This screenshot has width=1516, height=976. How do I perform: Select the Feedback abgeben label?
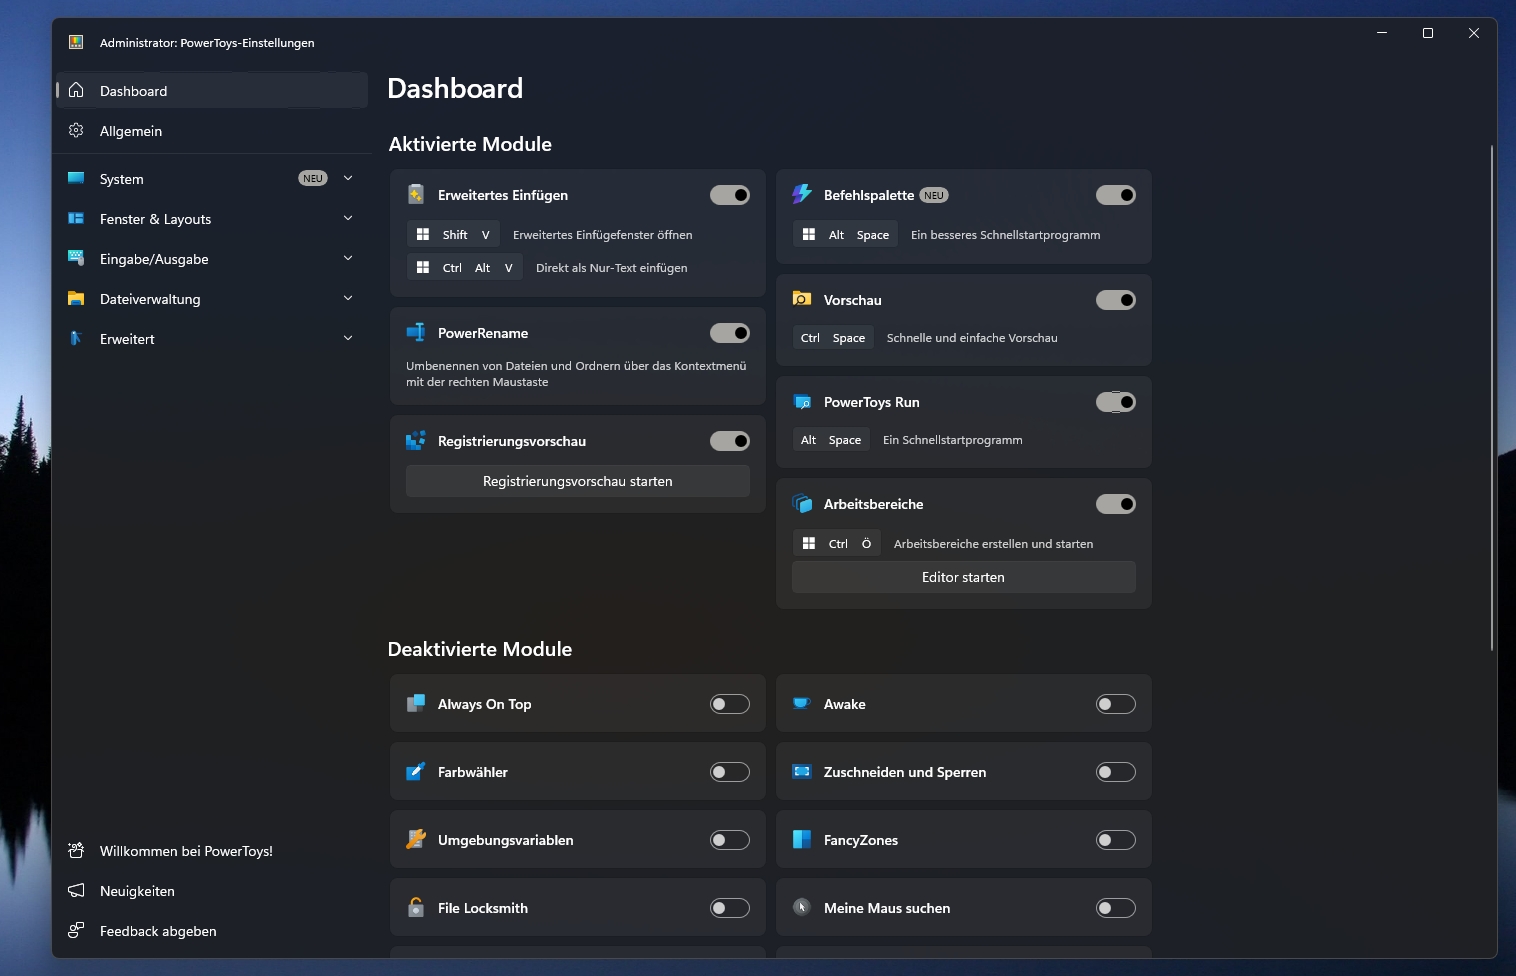(x=158, y=931)
